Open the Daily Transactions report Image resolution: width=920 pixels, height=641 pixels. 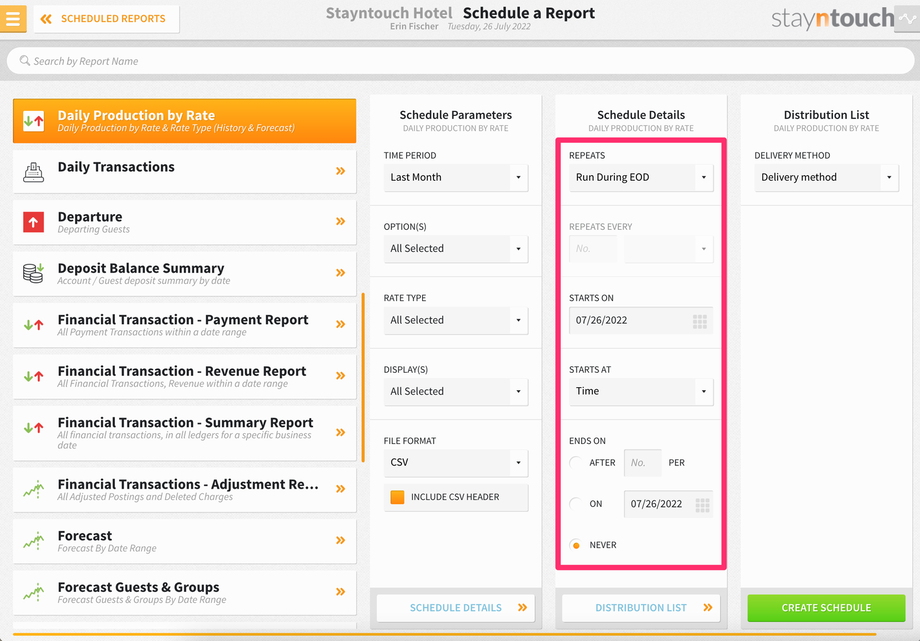click(184, 171)
